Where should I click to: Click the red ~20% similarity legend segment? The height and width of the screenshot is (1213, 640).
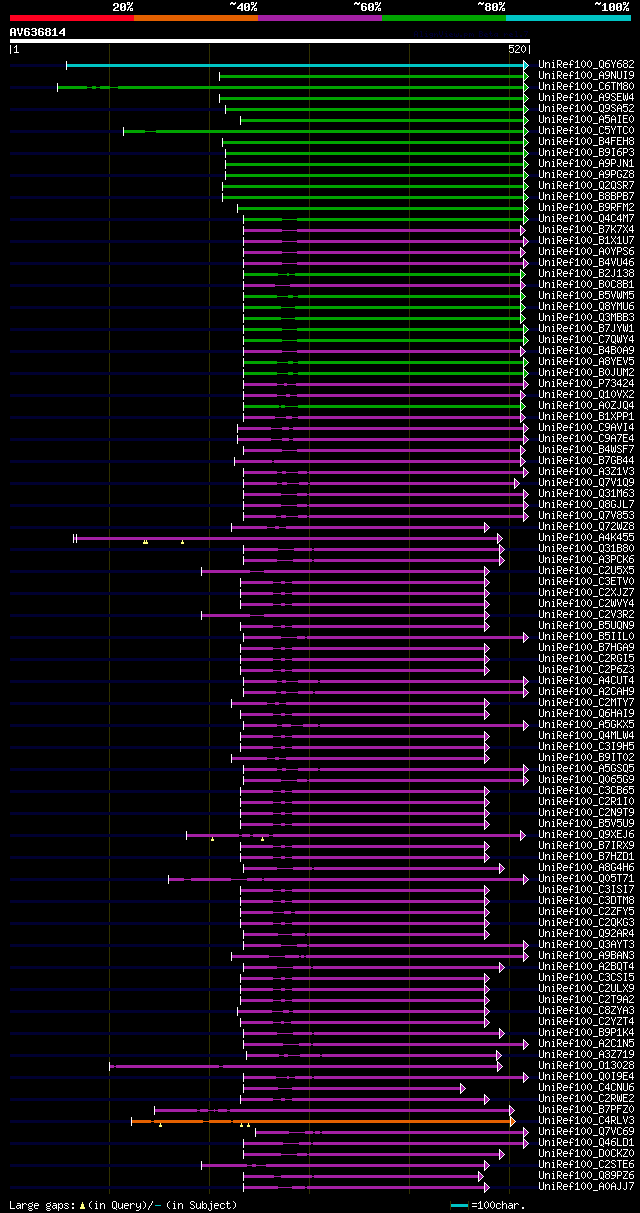(71, 18)
